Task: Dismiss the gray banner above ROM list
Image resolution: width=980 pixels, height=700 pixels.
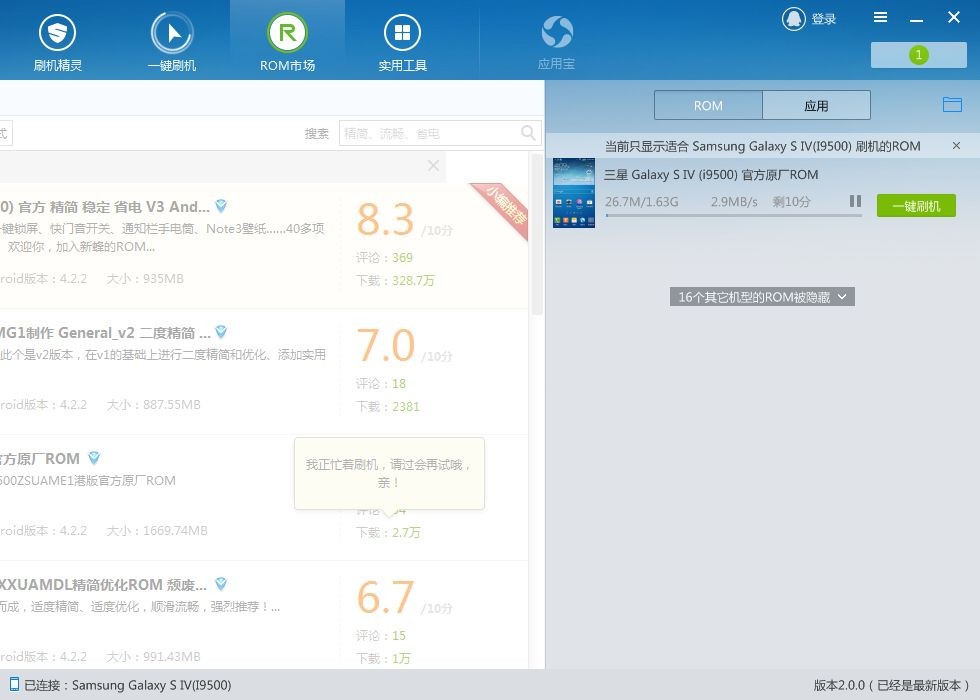Action: click(433, 166)
